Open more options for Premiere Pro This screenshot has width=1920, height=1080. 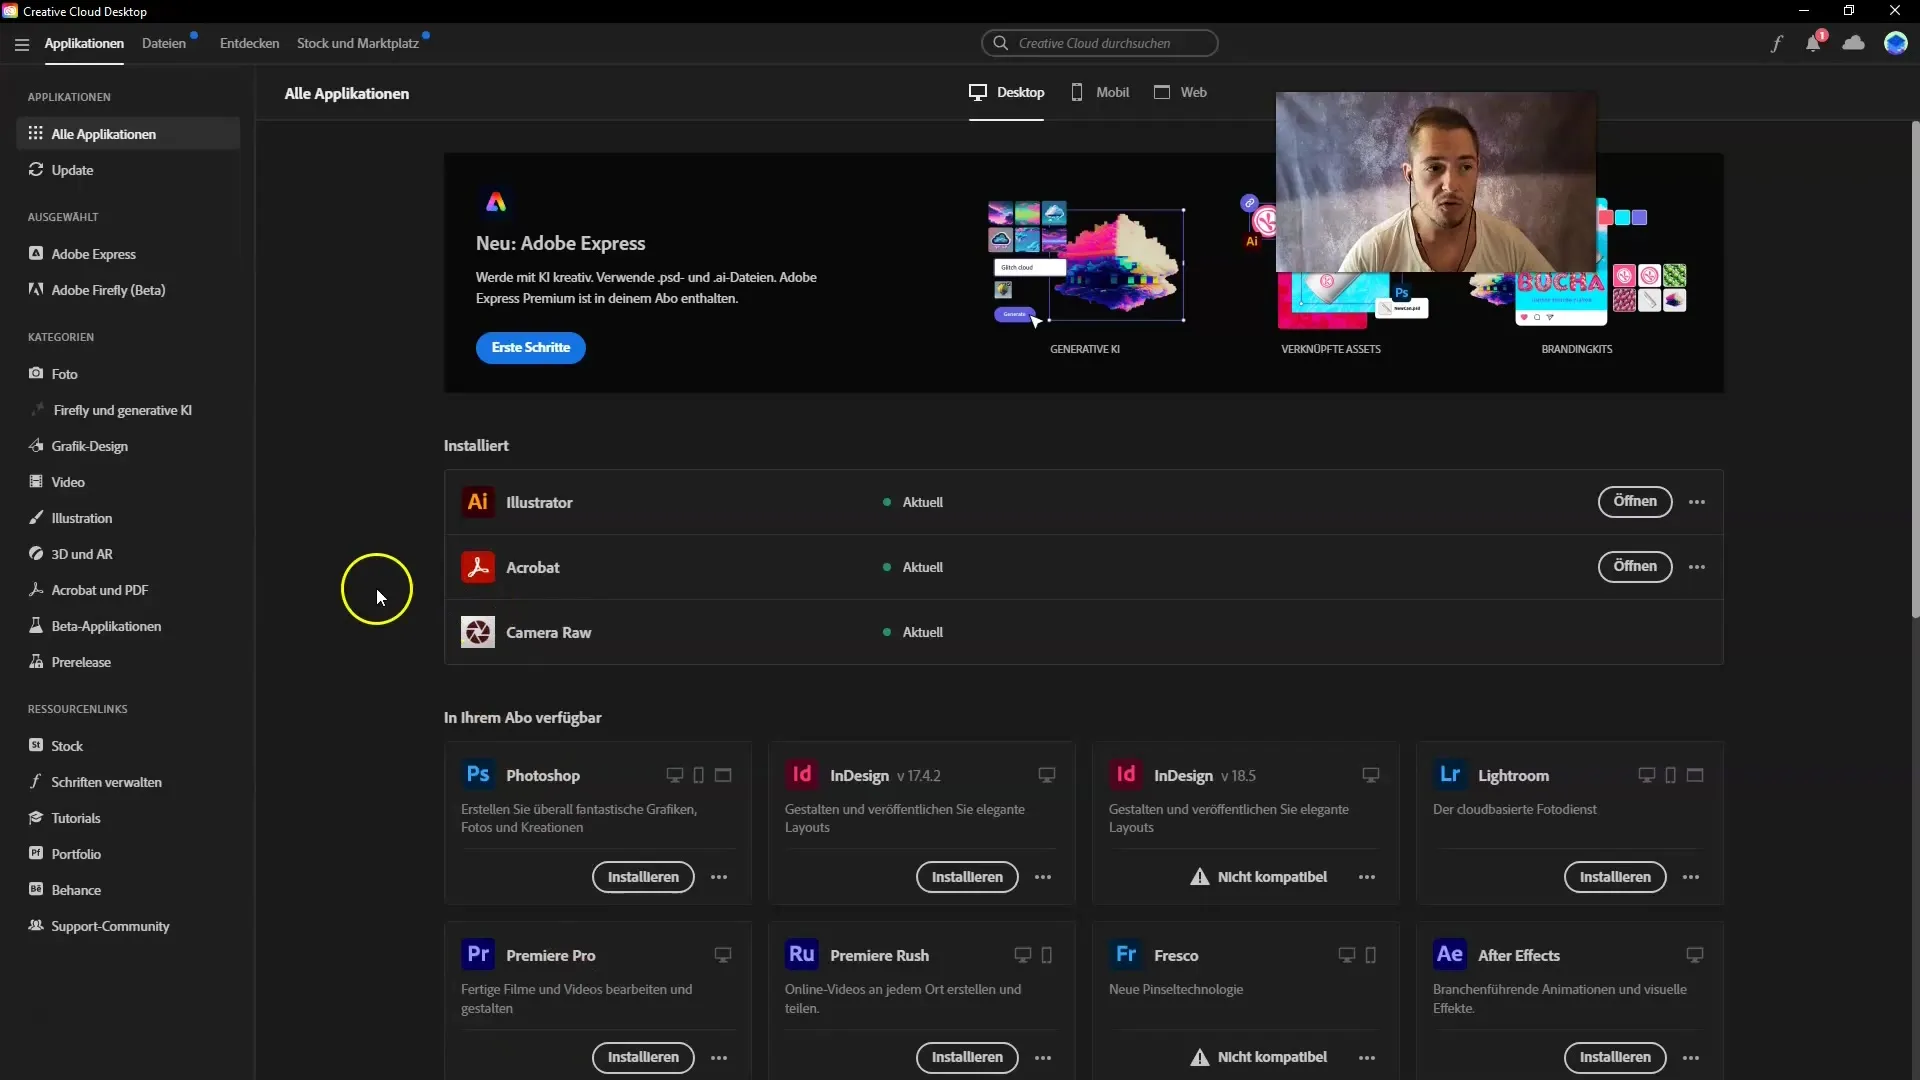point(719,1057)
